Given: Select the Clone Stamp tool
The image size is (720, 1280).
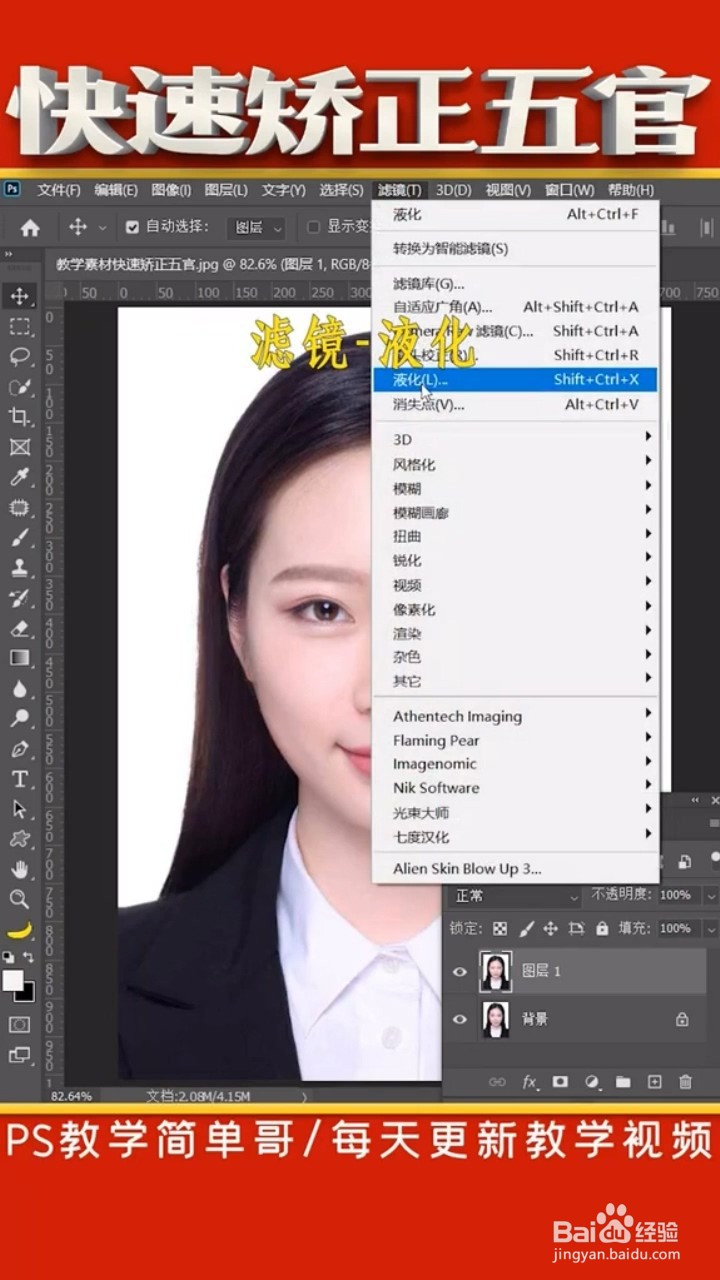Looking at the screenshot, I should tap(20, 568).
